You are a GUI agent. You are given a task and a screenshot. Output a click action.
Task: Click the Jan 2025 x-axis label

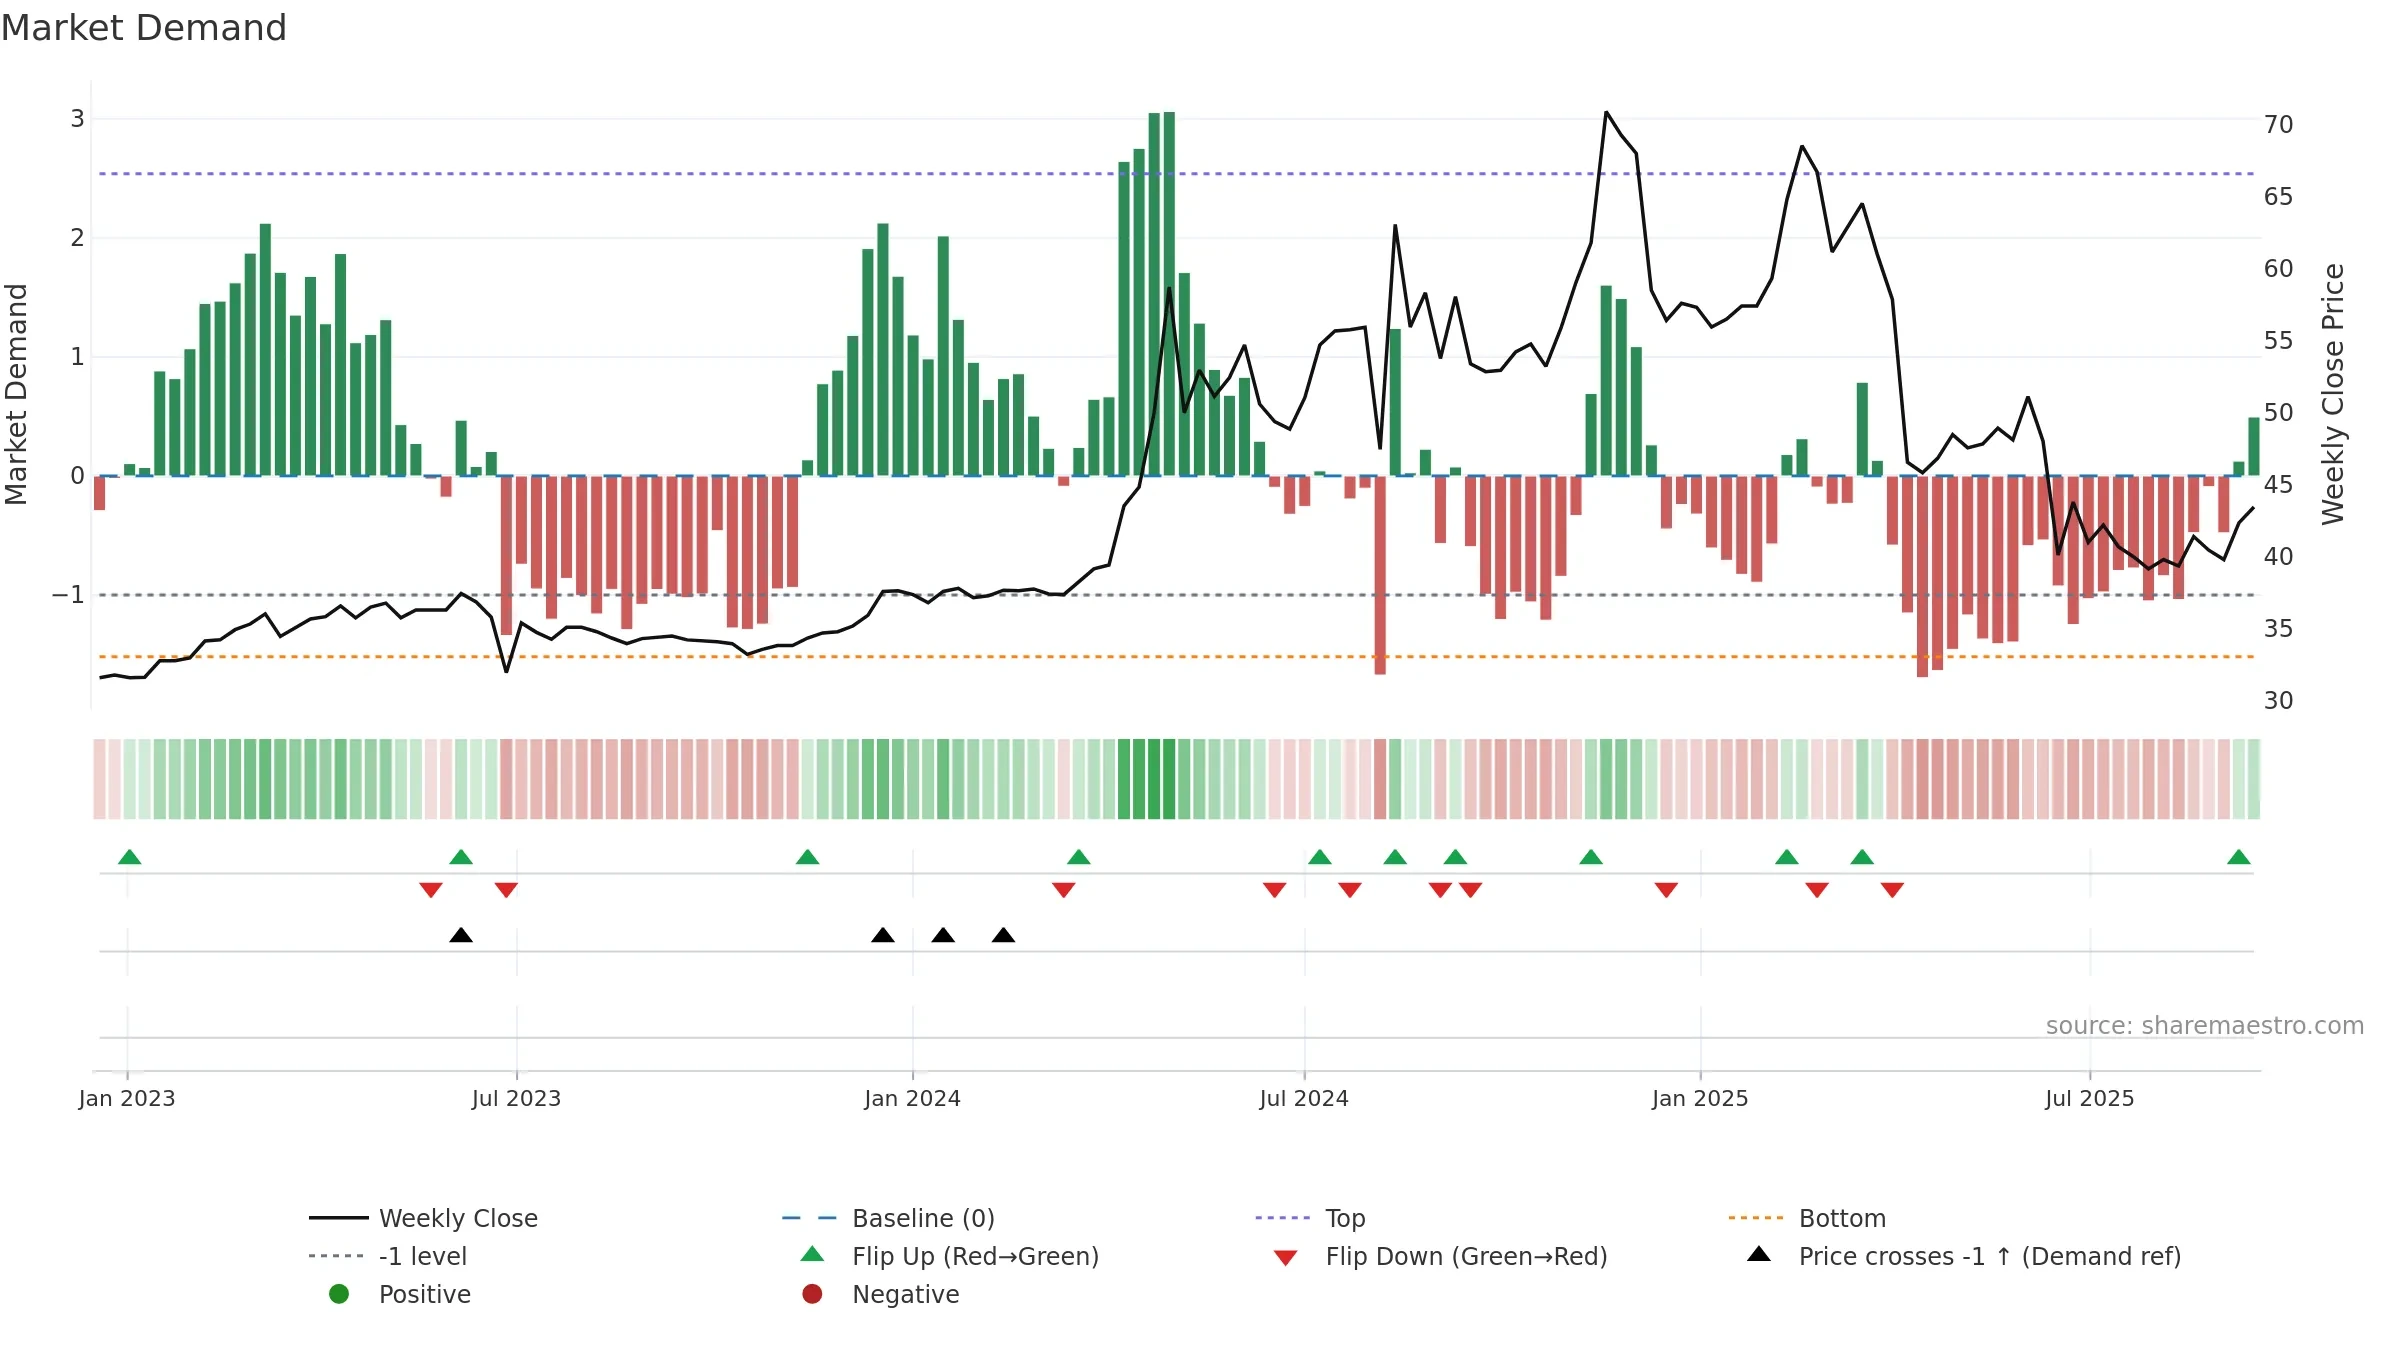click(x=1700, y=1098)
